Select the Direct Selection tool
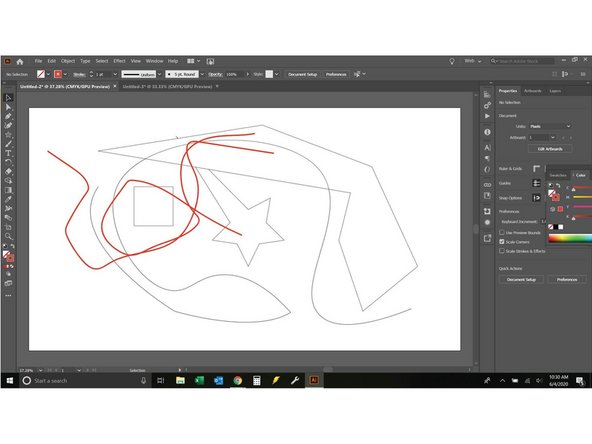 (x=8, y=107)
